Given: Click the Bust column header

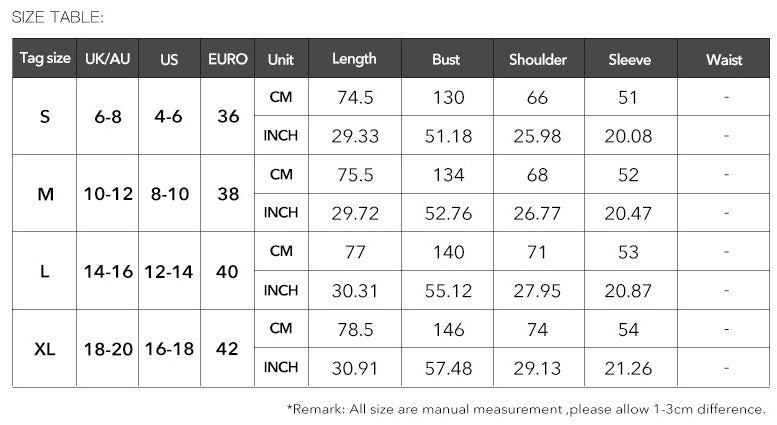Looking at the screenshot, I should (x=446, y=59).
